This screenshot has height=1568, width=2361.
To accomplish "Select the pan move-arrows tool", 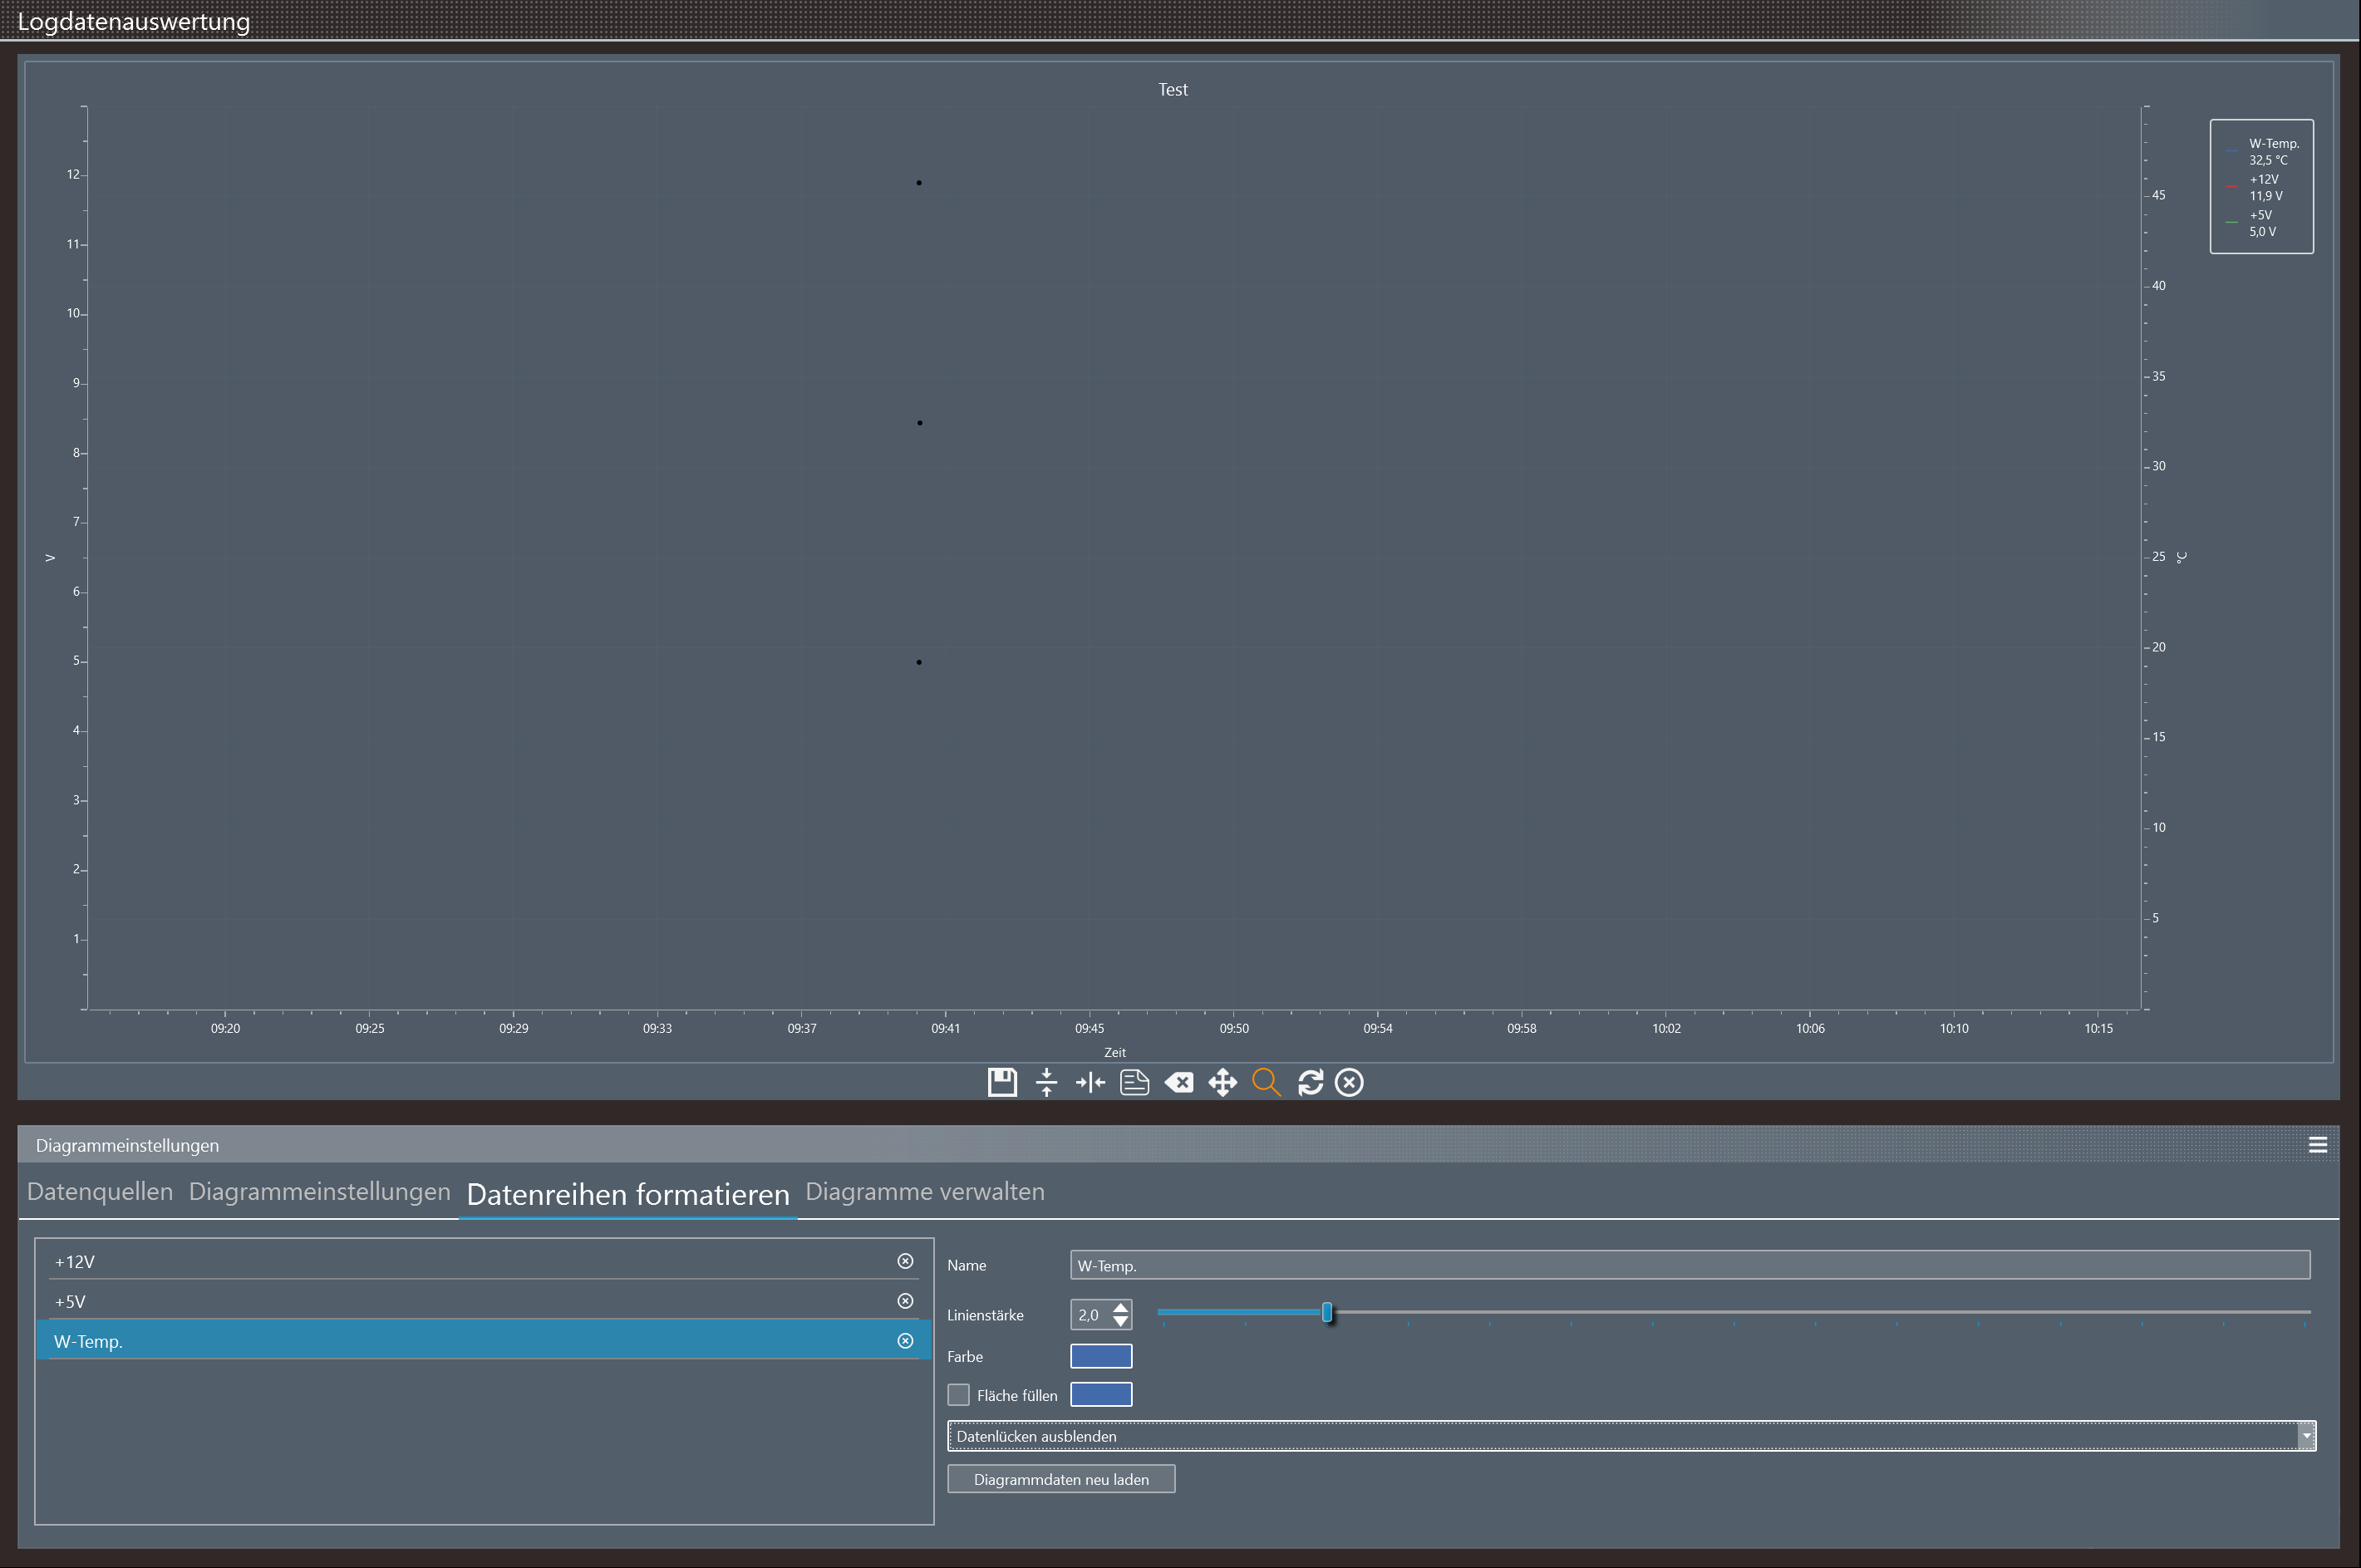I will pyautogui.click(x=1222, y=1082).
